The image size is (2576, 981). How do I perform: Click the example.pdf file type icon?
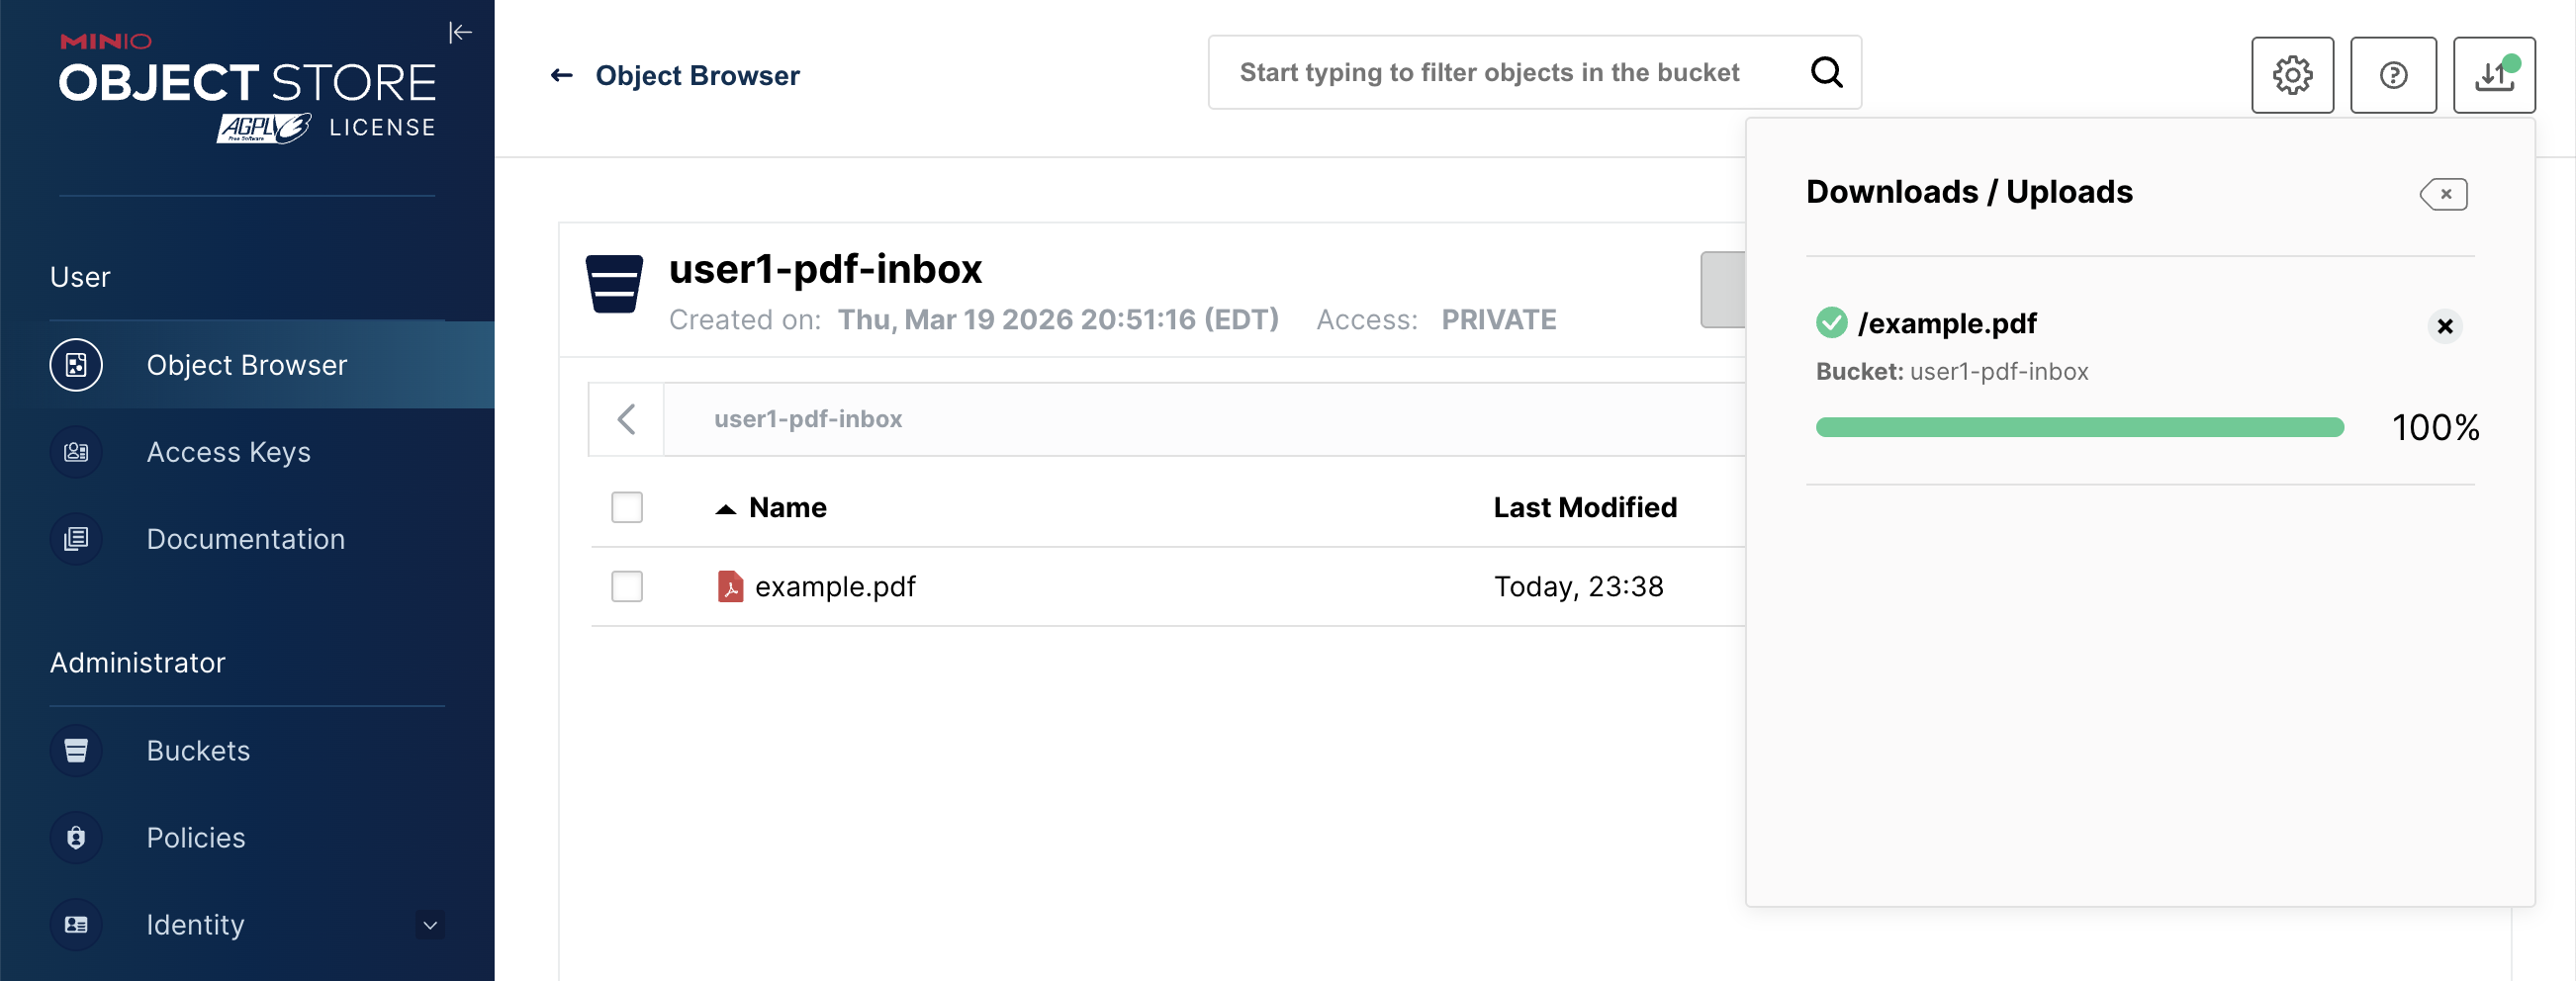(x=733, y=587)
